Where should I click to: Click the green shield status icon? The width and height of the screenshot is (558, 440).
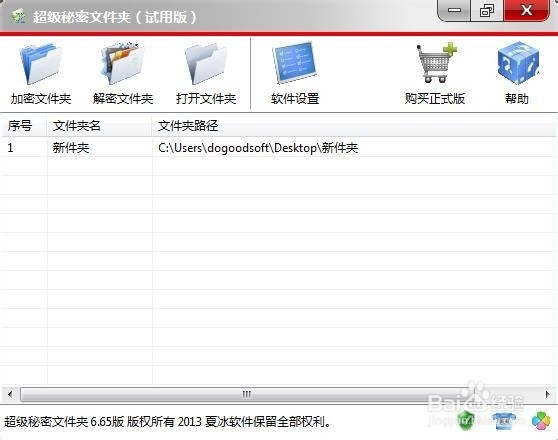click(x=466, y=420)
